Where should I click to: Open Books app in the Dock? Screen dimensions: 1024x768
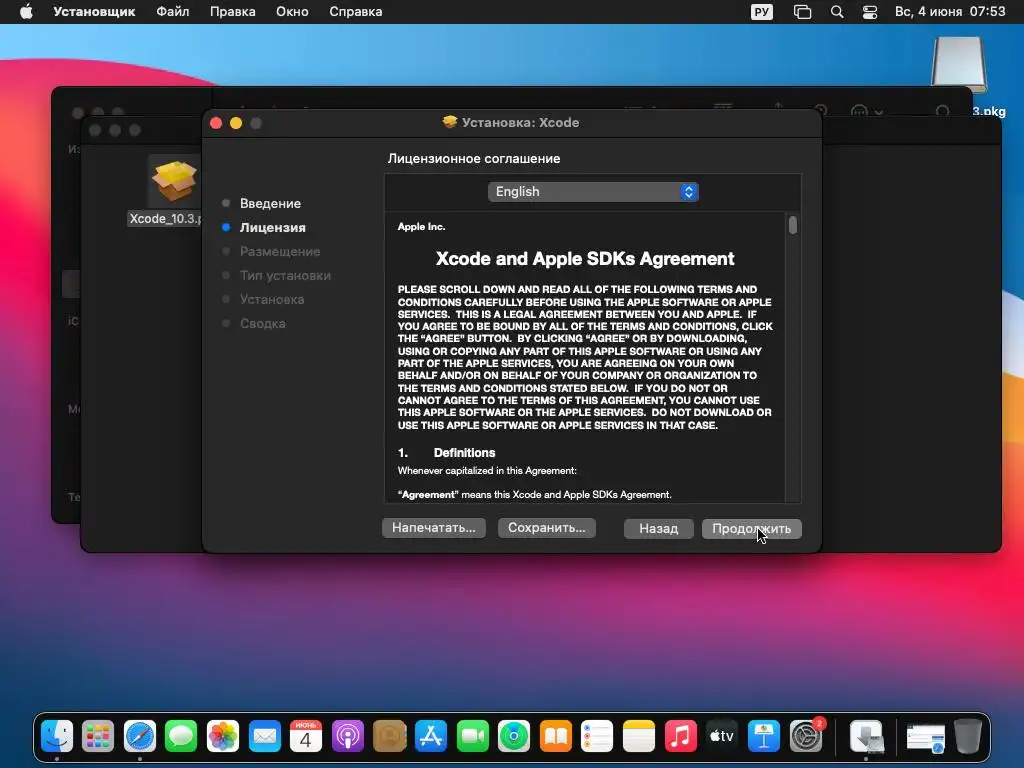[556, 736]
